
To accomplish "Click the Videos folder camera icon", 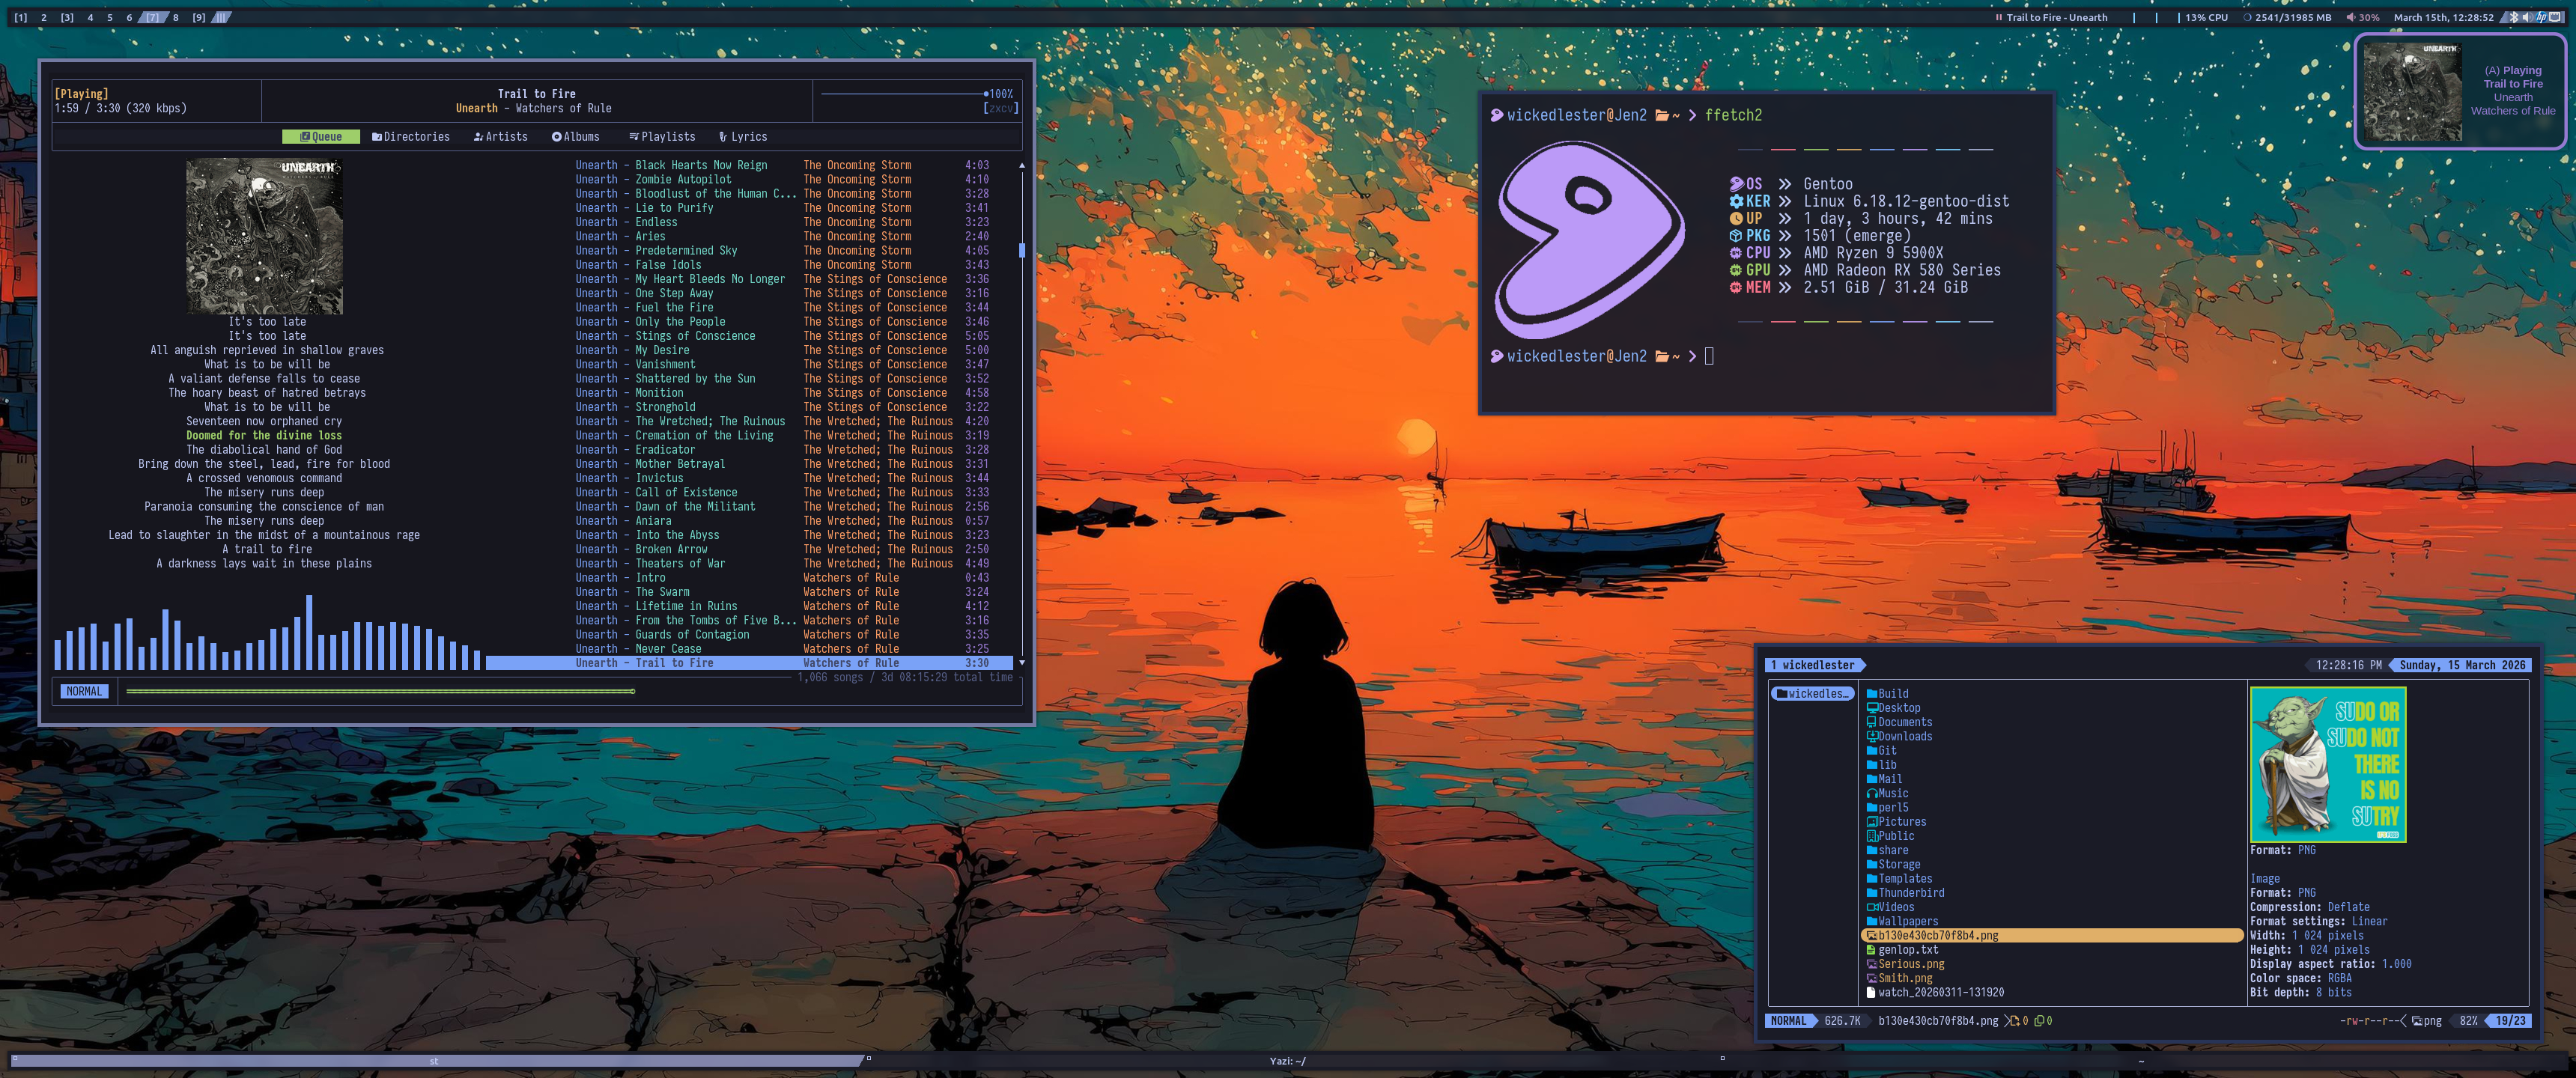I will pyautogui.click(x=1871, y=907).
